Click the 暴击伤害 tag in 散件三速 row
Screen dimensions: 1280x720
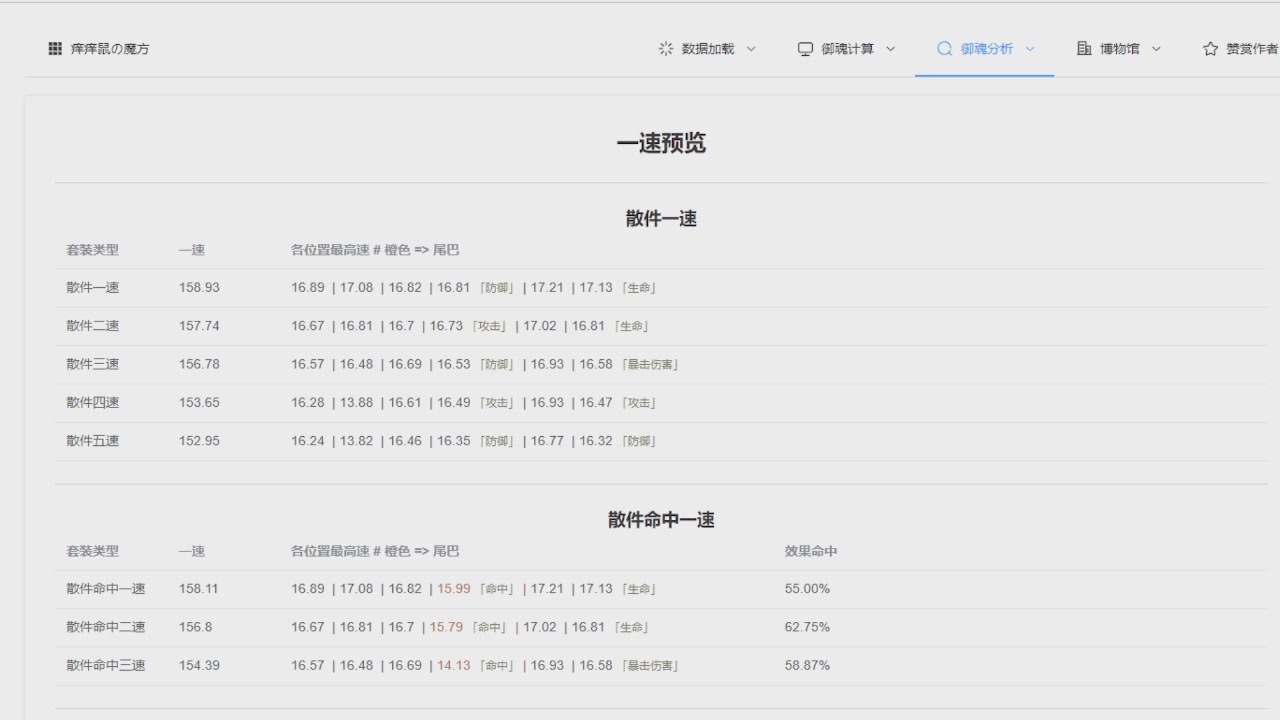650,364
